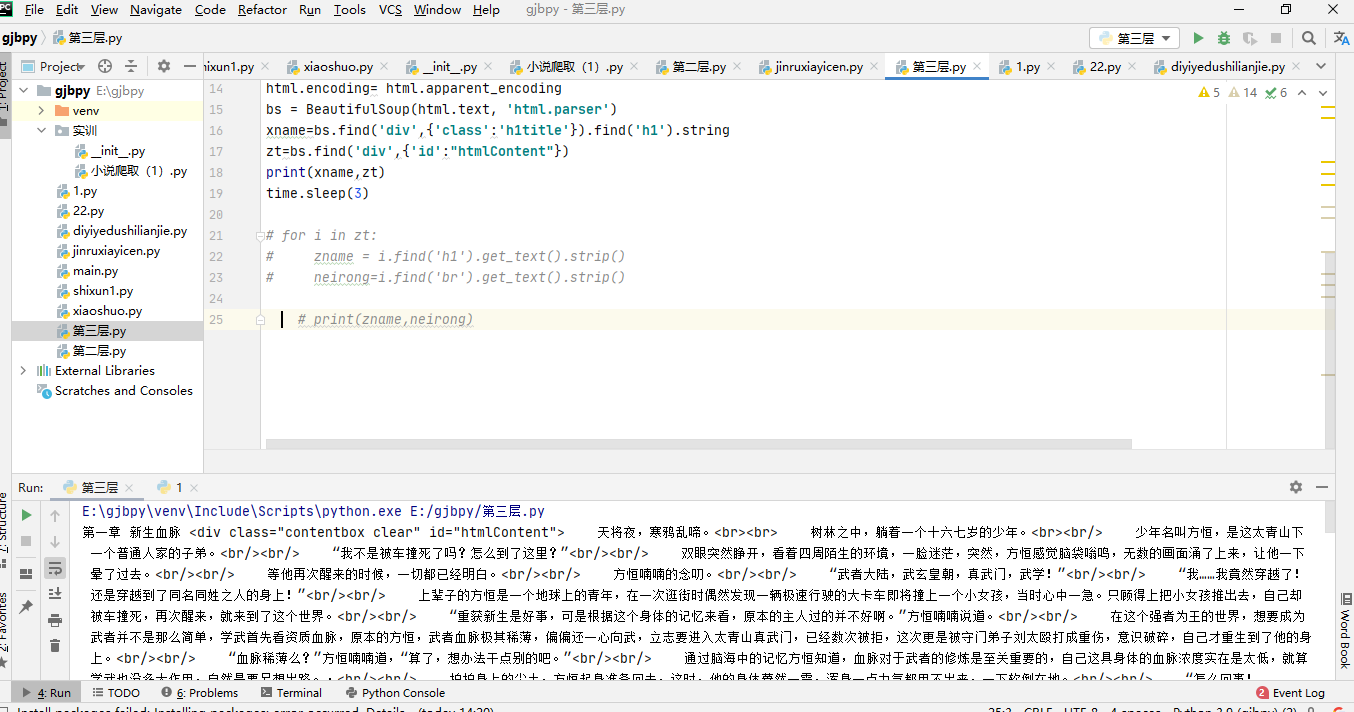This screenshot has width=1354, height=712.
Task: Switch to the 22.py editor tab
Action: tap(1104, 67)
